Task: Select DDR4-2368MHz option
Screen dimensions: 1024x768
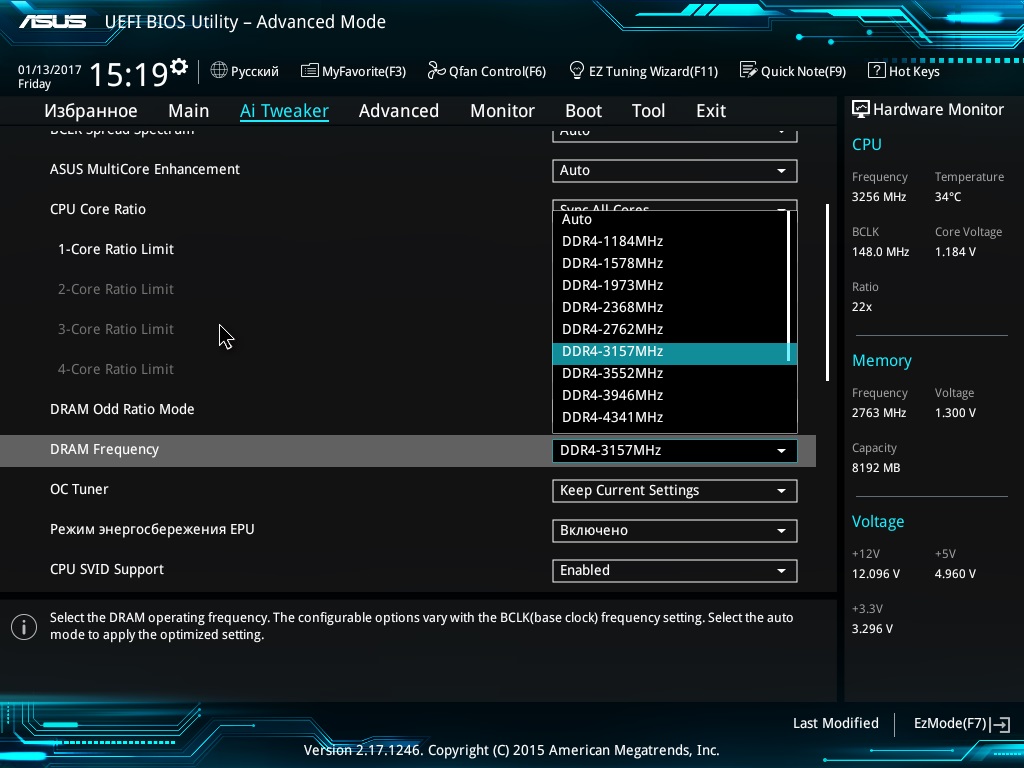Action: point(670,307)
